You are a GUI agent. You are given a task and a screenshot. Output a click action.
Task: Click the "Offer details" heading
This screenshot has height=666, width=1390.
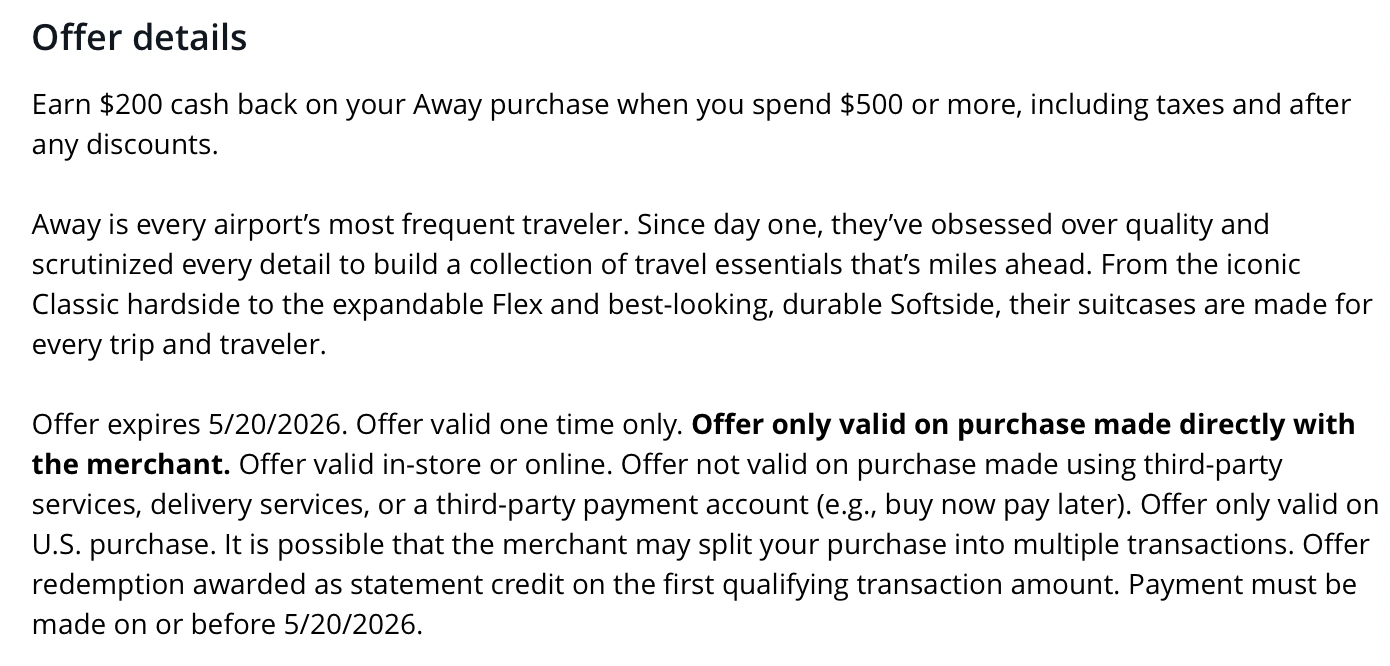(139, 38)
